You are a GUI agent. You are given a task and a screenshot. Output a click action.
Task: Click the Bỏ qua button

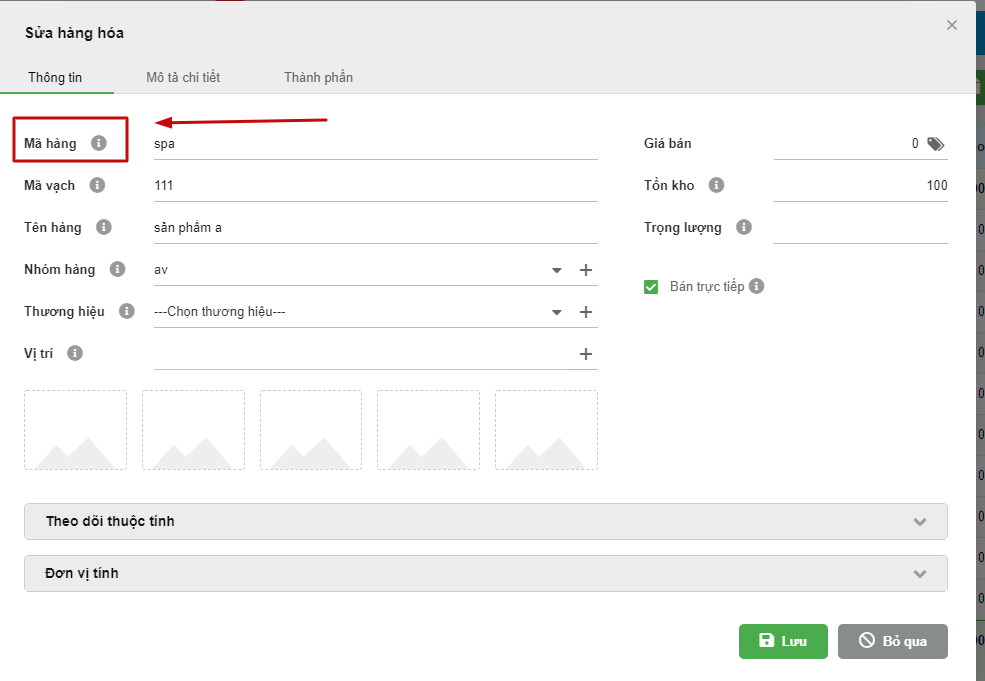click(892, 641)
